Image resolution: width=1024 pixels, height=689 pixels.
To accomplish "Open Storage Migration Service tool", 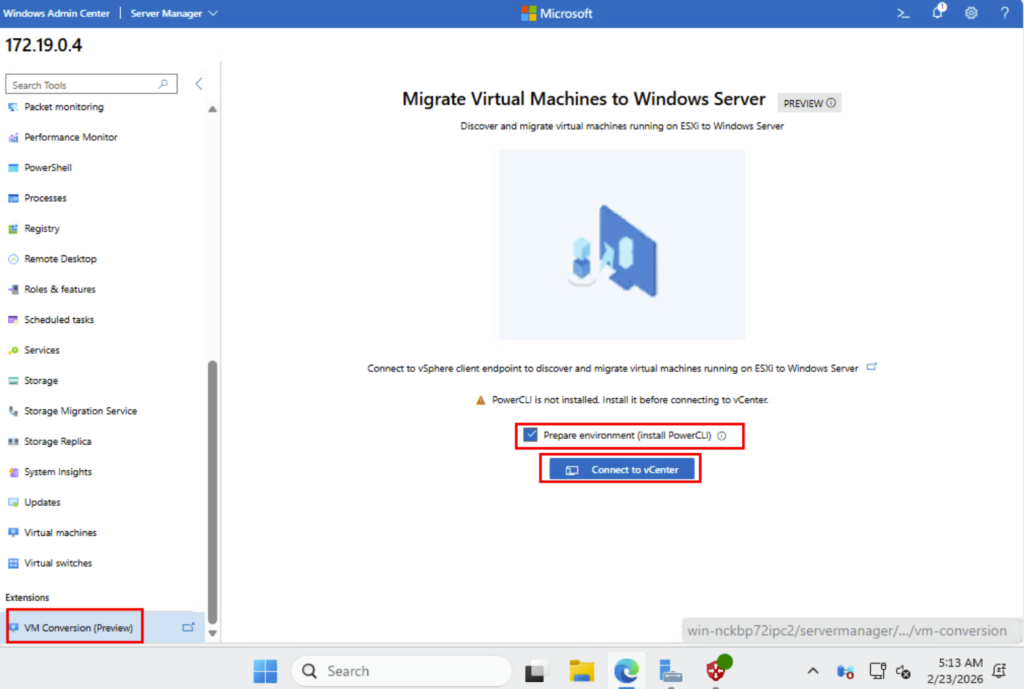I will pos(80,411).
